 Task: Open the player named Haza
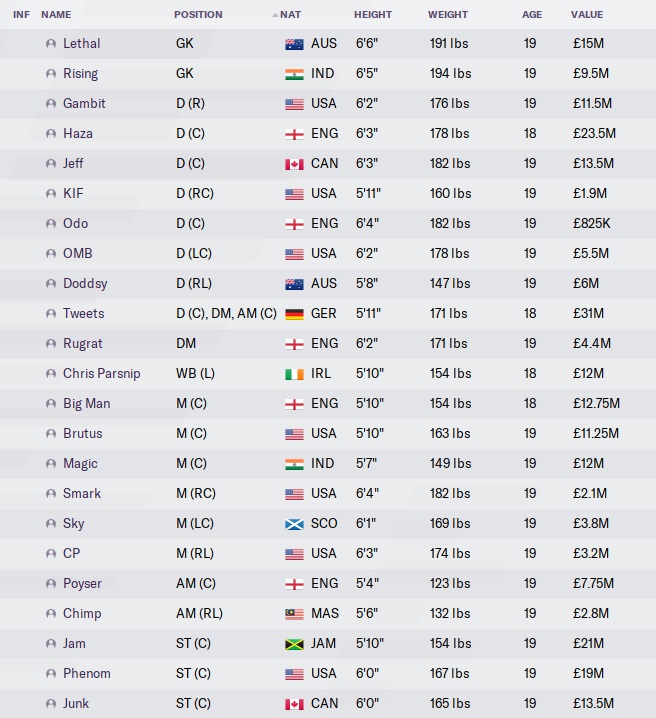pos(78,134)
